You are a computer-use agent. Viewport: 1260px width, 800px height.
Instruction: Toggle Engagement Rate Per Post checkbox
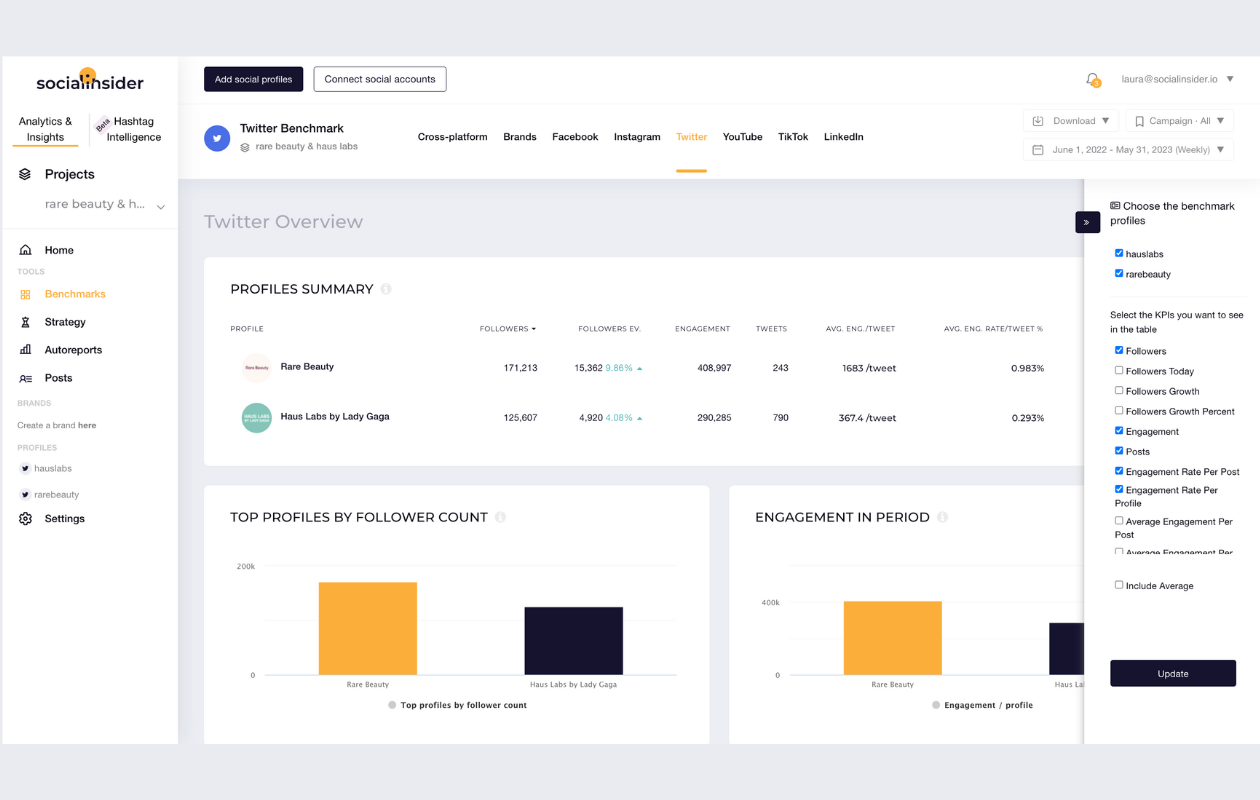1119,470
